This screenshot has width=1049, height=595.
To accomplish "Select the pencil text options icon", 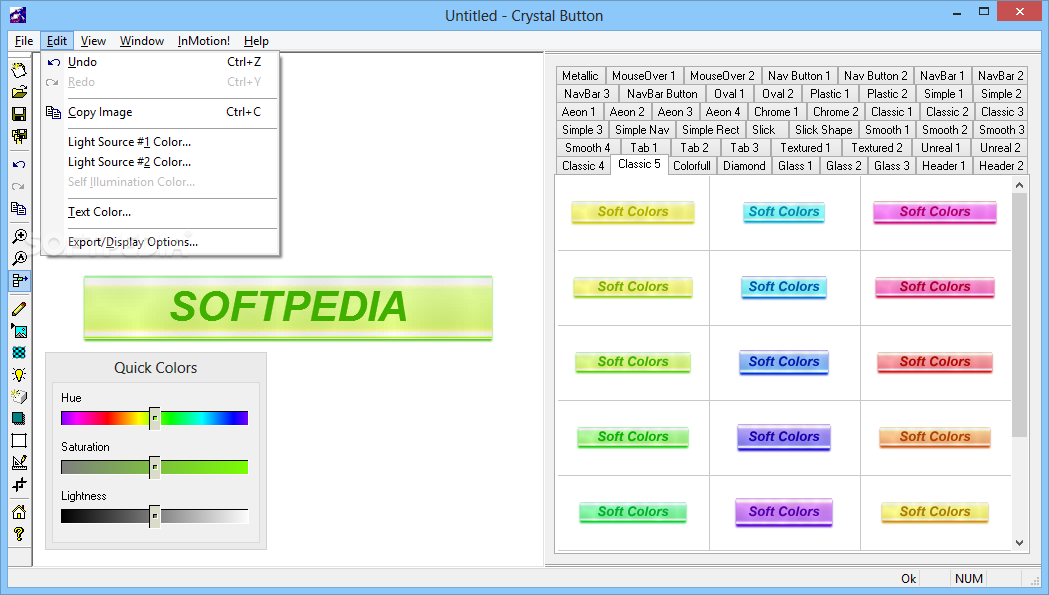I will (x=19, y=309).
